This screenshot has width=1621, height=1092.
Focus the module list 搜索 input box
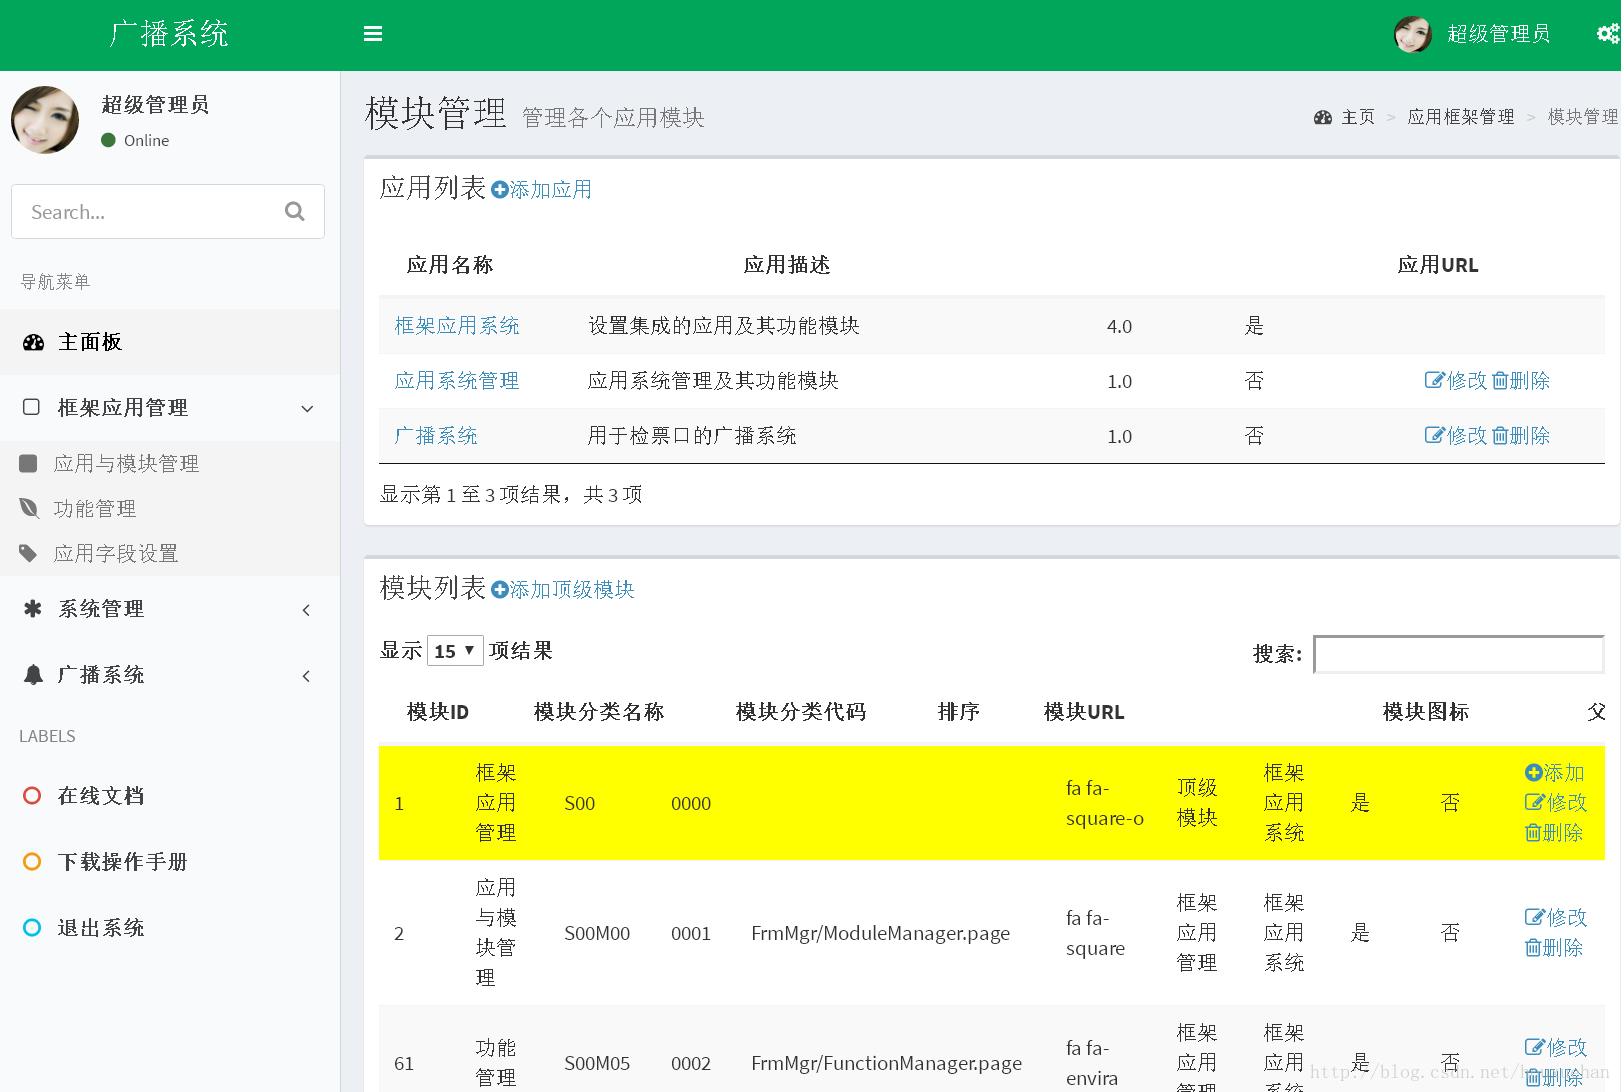1458,654
